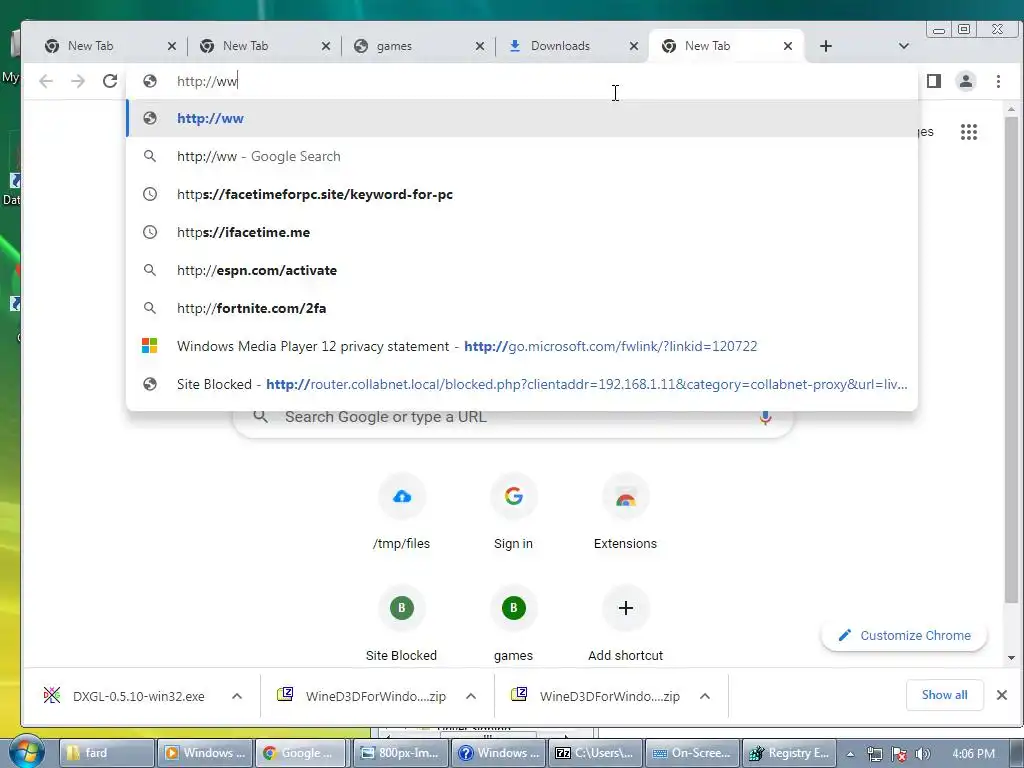Open second WineD3DForWindo zip download
1024x768 pixels.
596,696
